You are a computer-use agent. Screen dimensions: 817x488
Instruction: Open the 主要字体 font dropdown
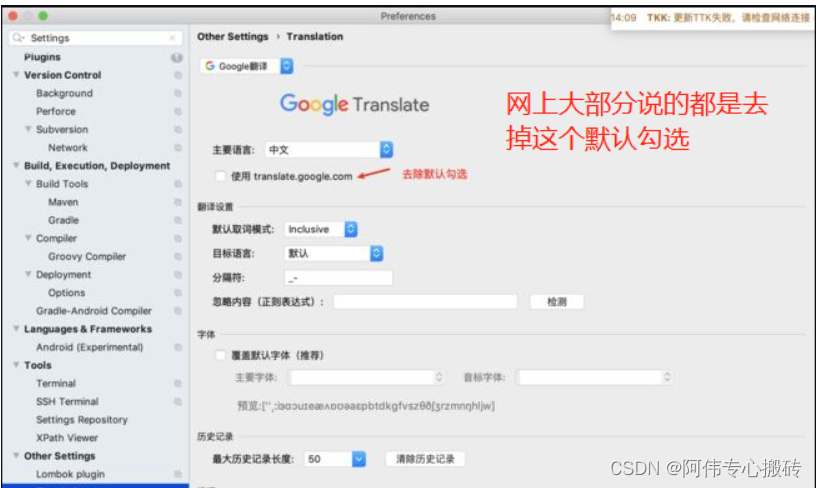pos(367,378)
